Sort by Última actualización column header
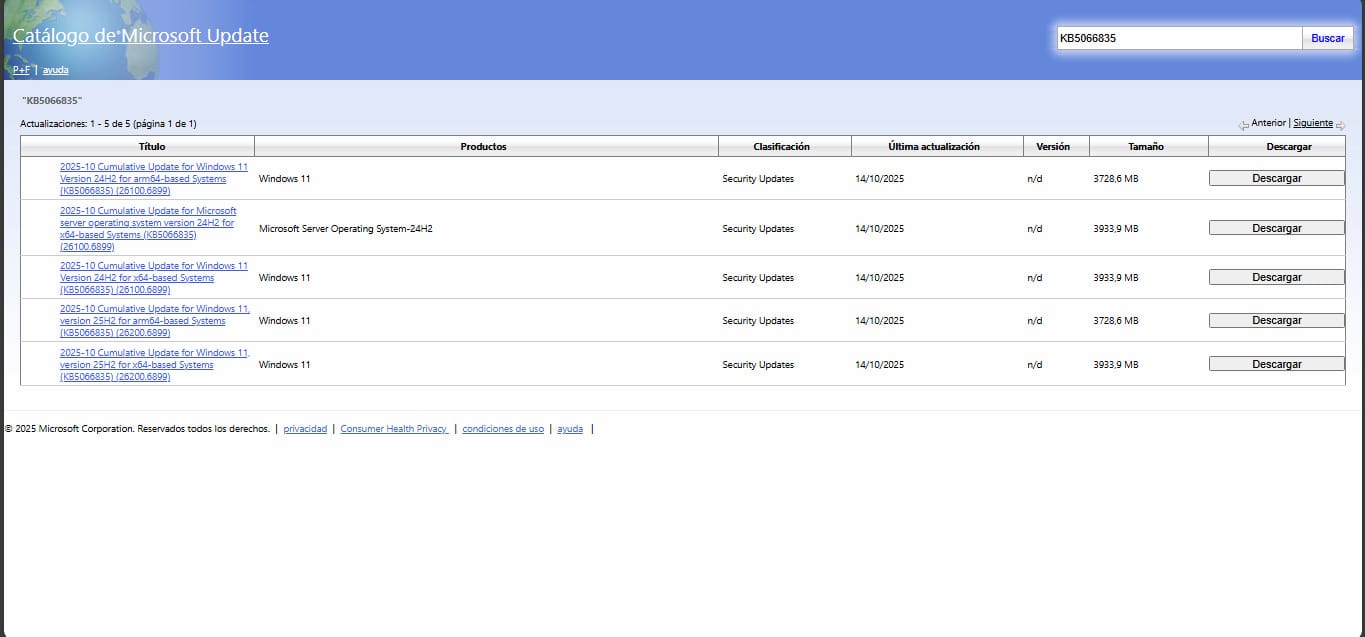Viewport: 1365px width, 637px height. (x=933, y=147)
